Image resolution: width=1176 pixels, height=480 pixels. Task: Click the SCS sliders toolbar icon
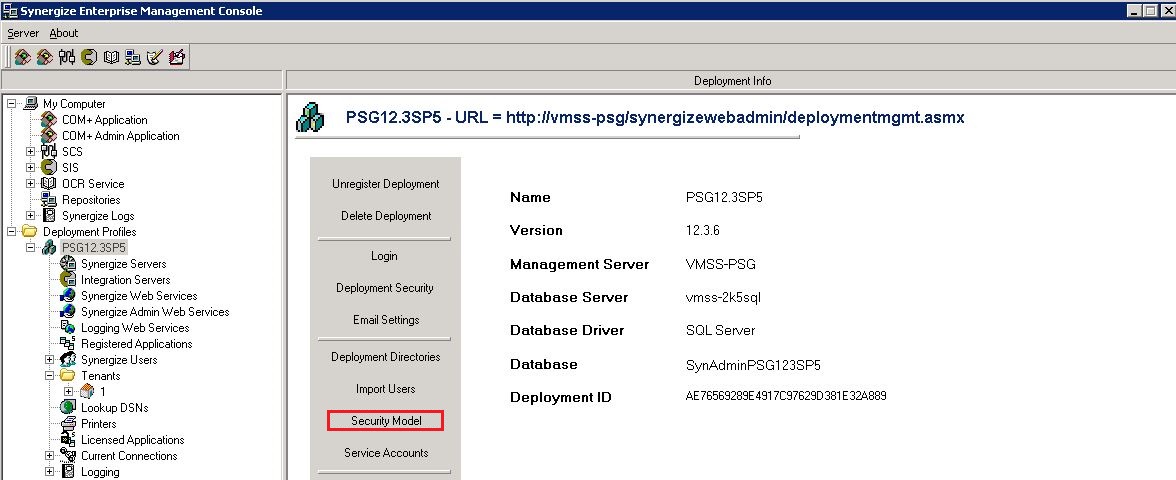pos(67,57)
